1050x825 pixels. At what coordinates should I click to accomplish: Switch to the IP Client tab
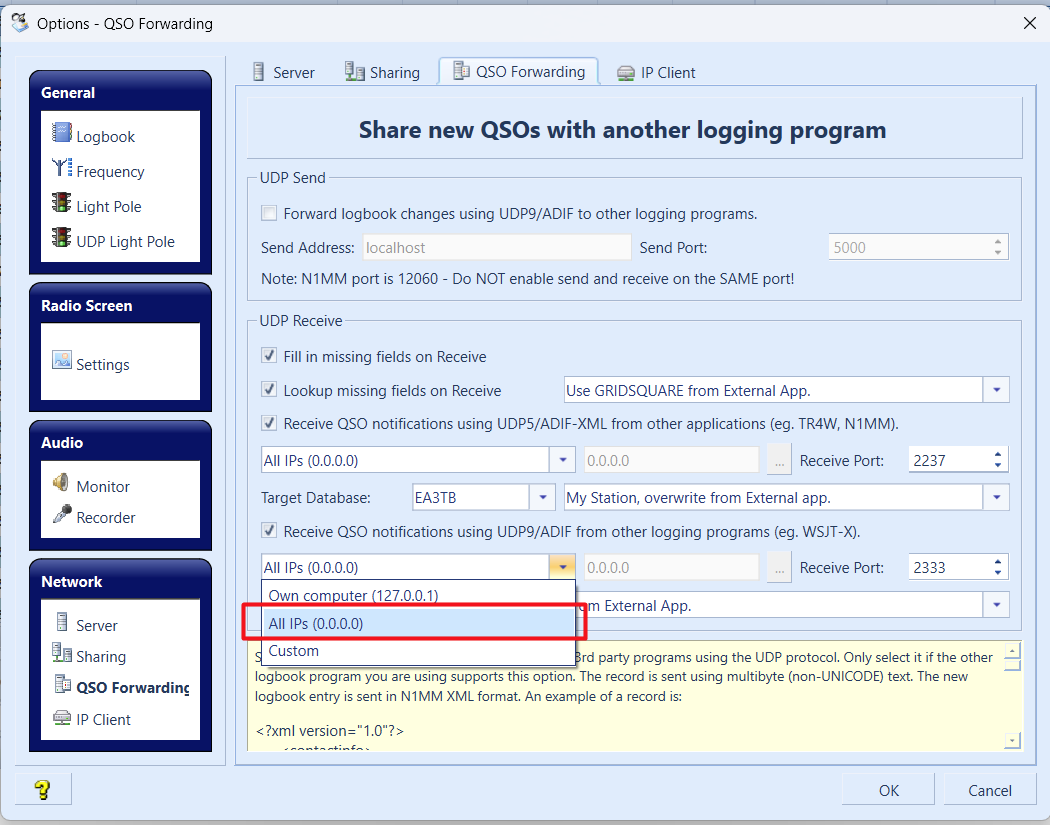(656, 72)
